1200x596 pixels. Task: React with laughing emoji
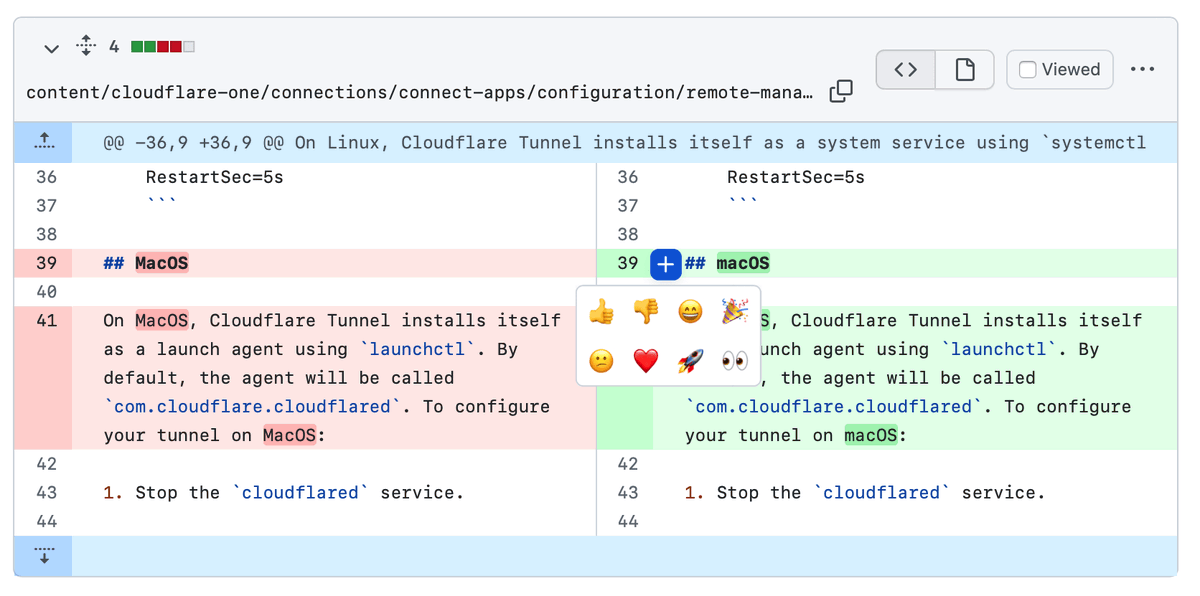(x=690, y=312)
